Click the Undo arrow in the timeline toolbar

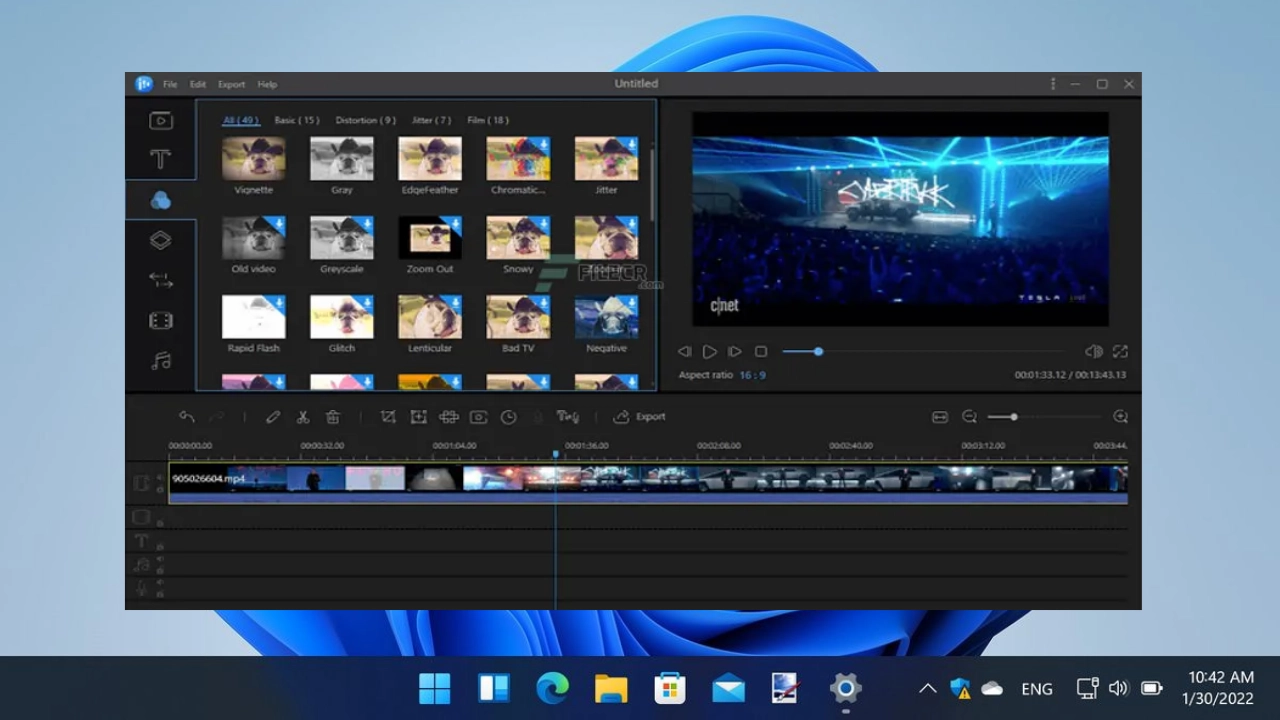point(186,417)
